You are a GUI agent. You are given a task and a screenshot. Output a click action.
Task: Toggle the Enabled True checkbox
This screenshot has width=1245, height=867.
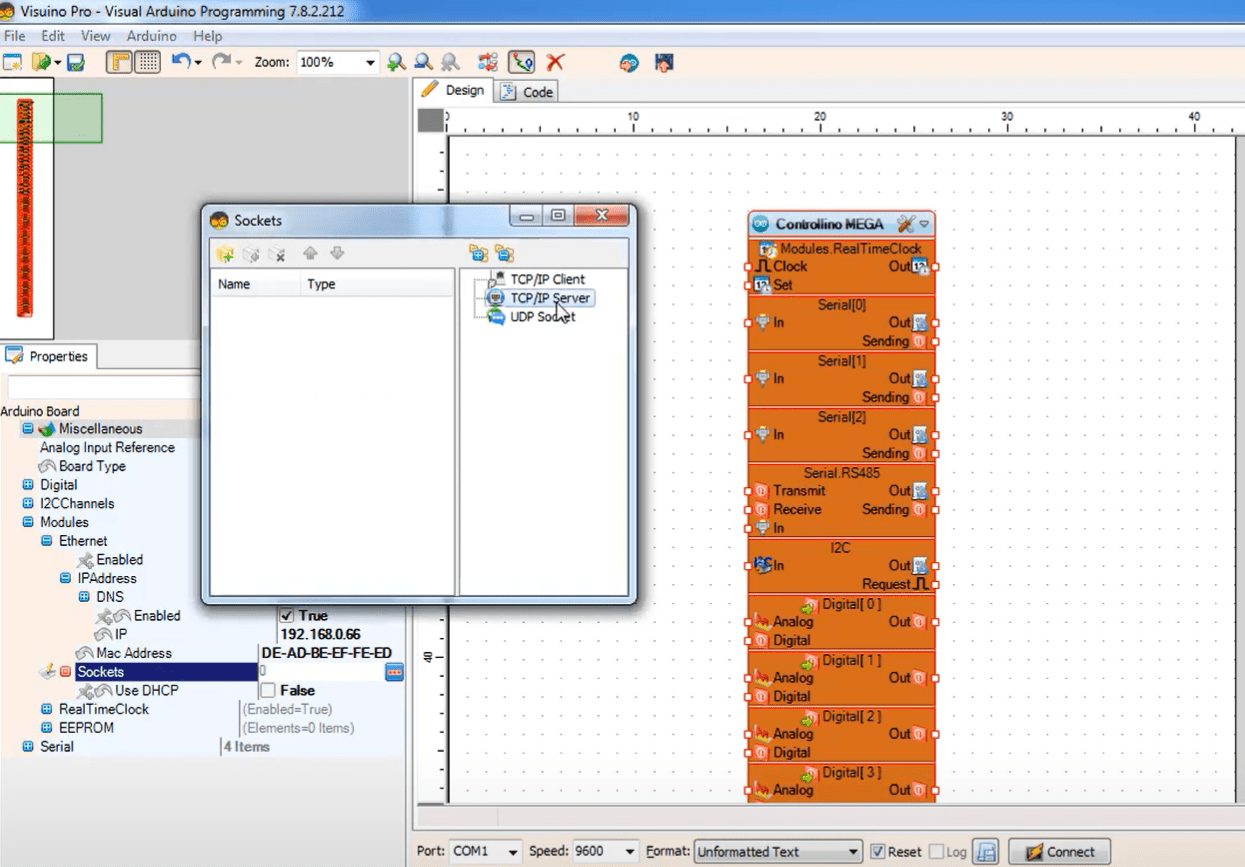pyautogui.click(x=287, y=616)
